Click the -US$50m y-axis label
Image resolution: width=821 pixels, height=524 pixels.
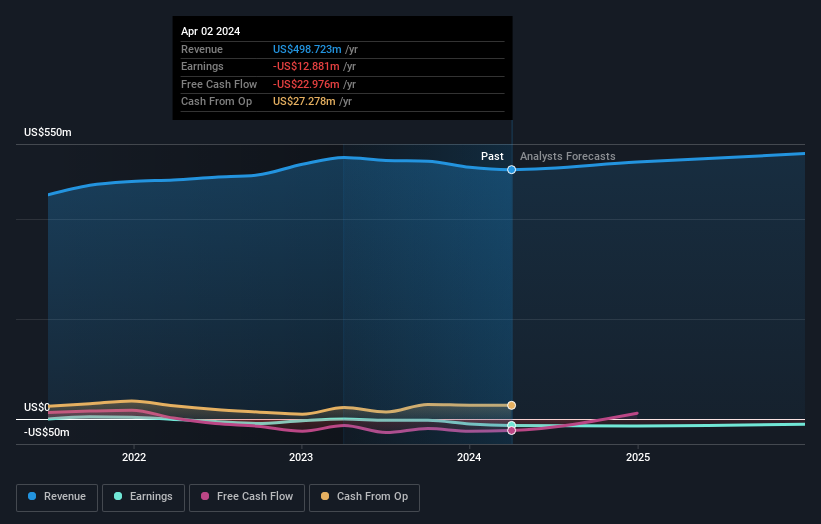(47, 432)
